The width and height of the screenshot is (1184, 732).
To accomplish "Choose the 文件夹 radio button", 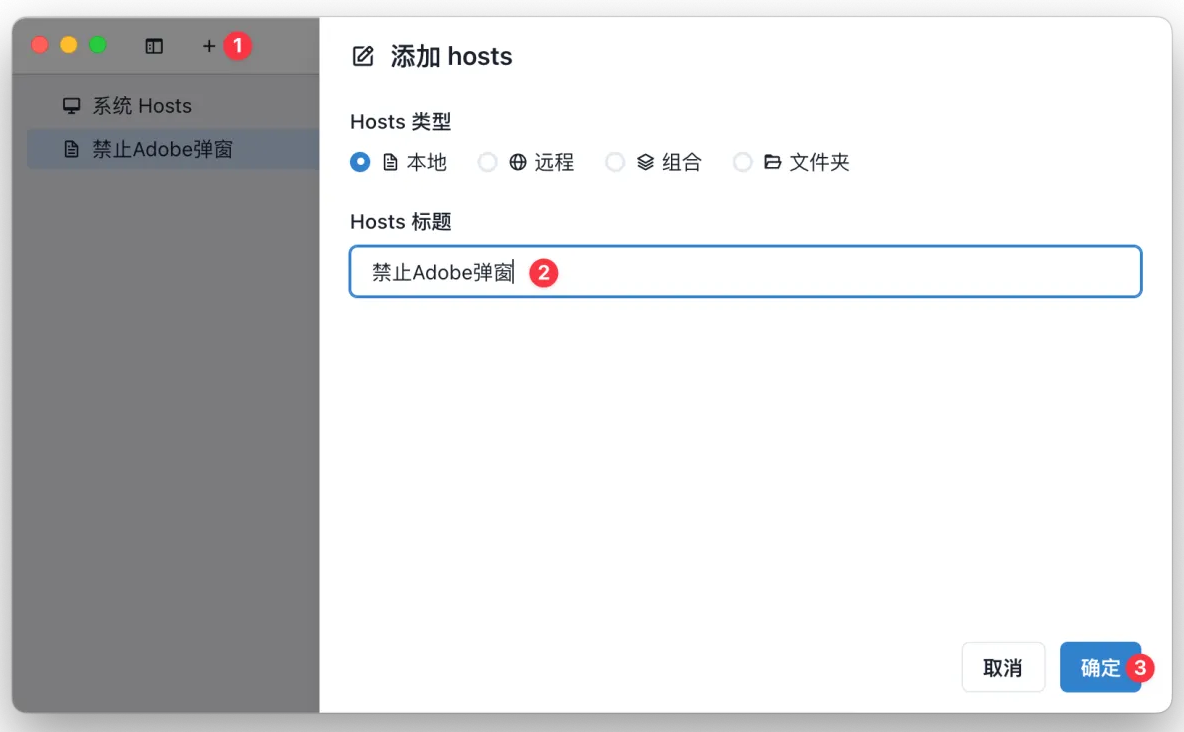I will (x=742, y=162).
